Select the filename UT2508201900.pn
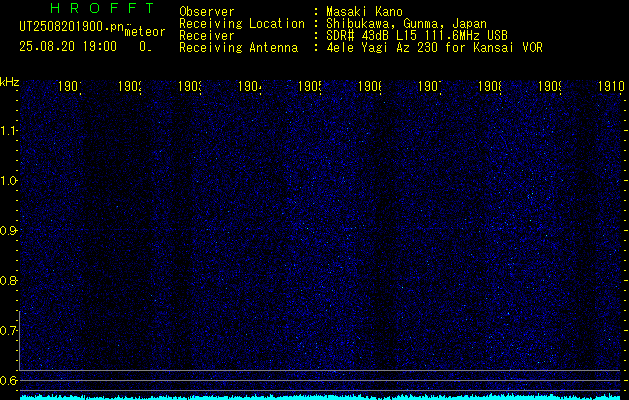 (71, 27)
